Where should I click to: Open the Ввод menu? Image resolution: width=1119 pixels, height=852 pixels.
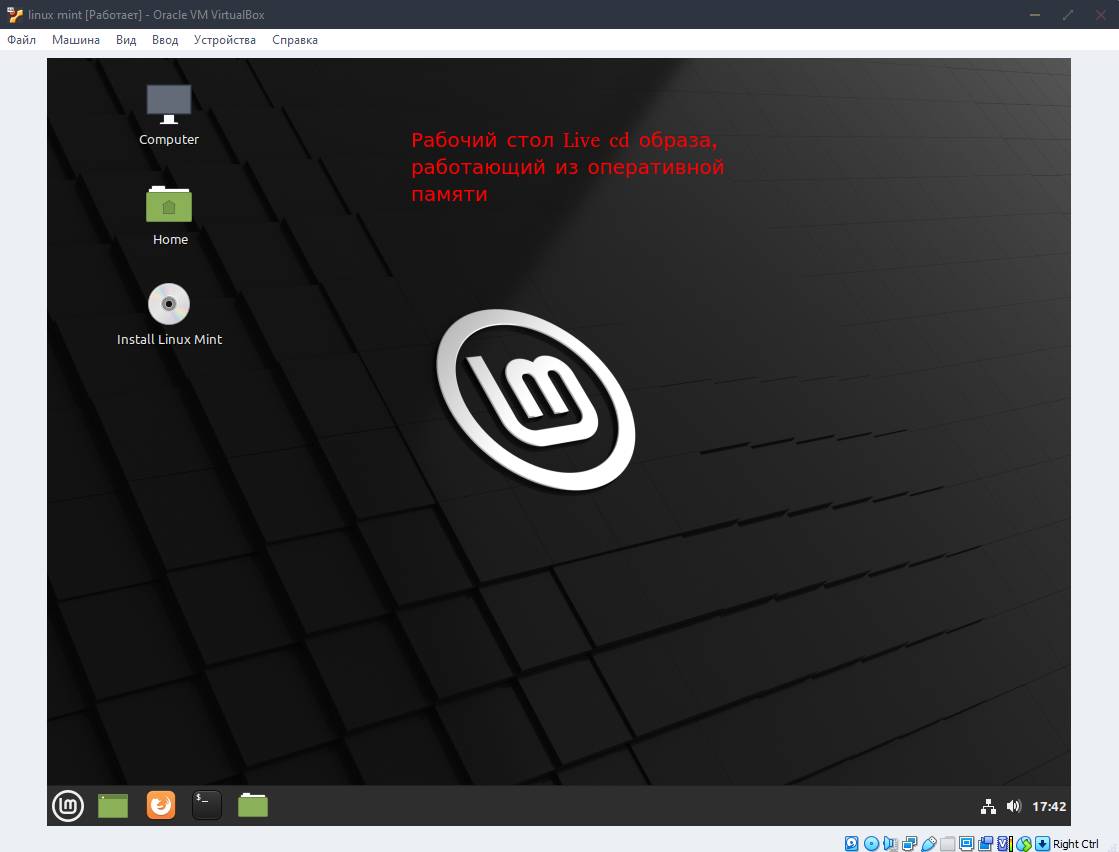165,40
